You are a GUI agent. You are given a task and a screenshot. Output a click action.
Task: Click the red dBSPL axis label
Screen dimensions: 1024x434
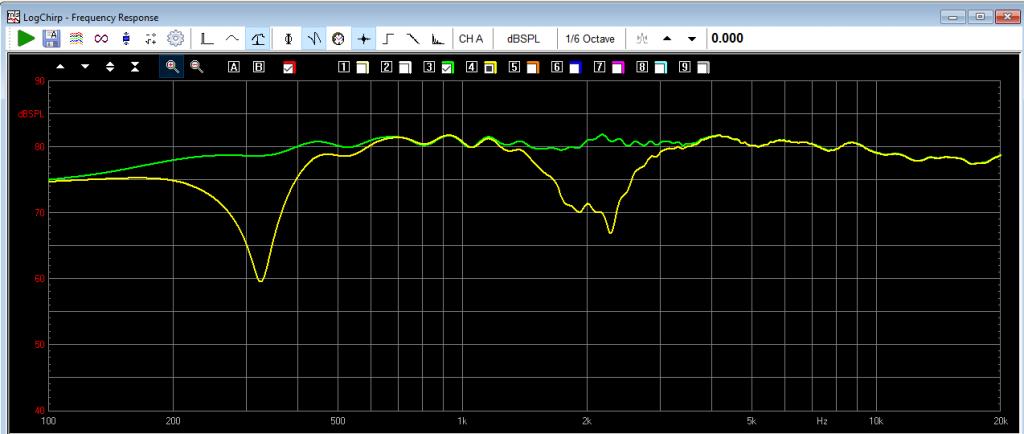[31, 114]
